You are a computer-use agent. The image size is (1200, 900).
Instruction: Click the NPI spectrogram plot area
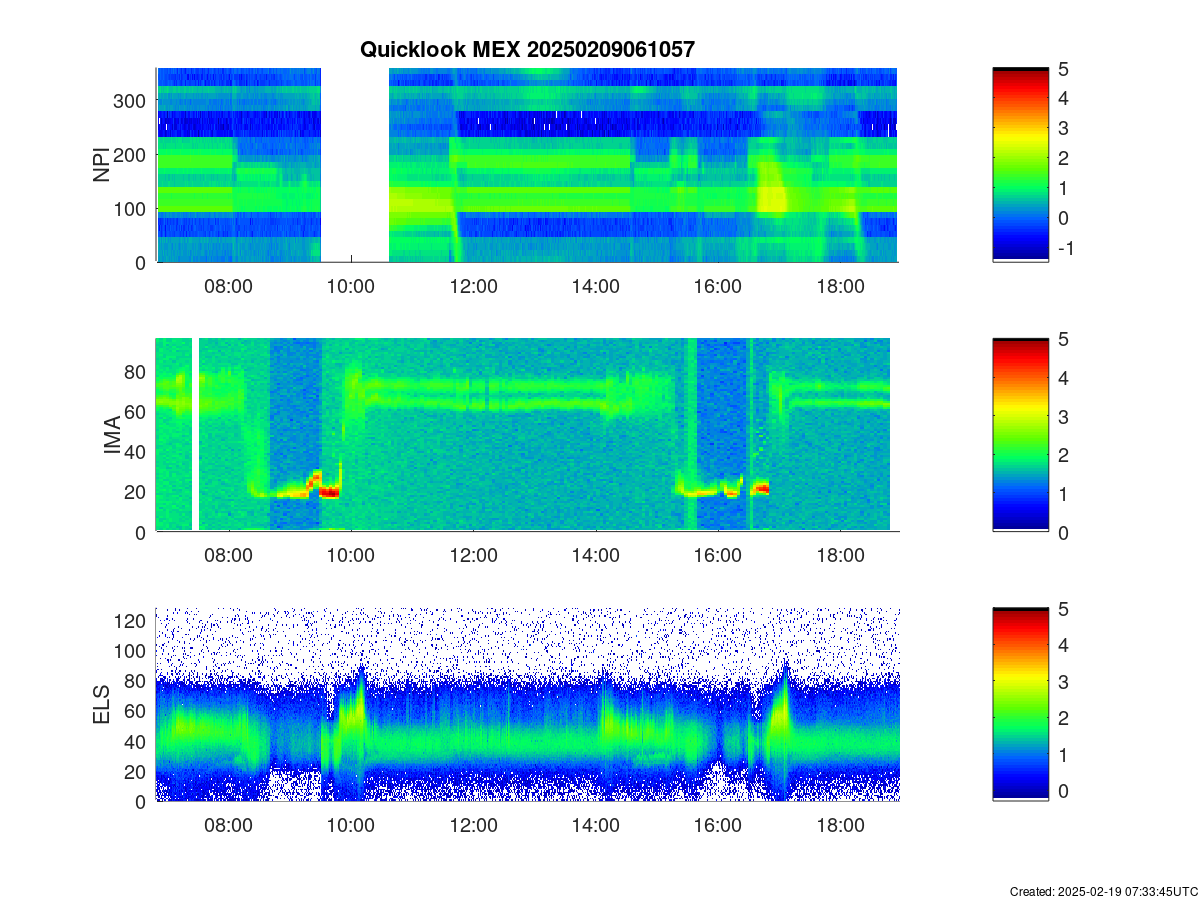[527, 165]
